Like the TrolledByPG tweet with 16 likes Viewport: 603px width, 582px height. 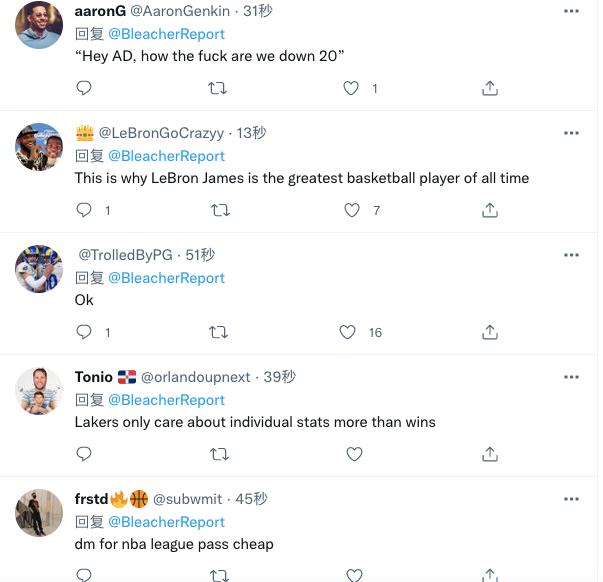point(347,332)
